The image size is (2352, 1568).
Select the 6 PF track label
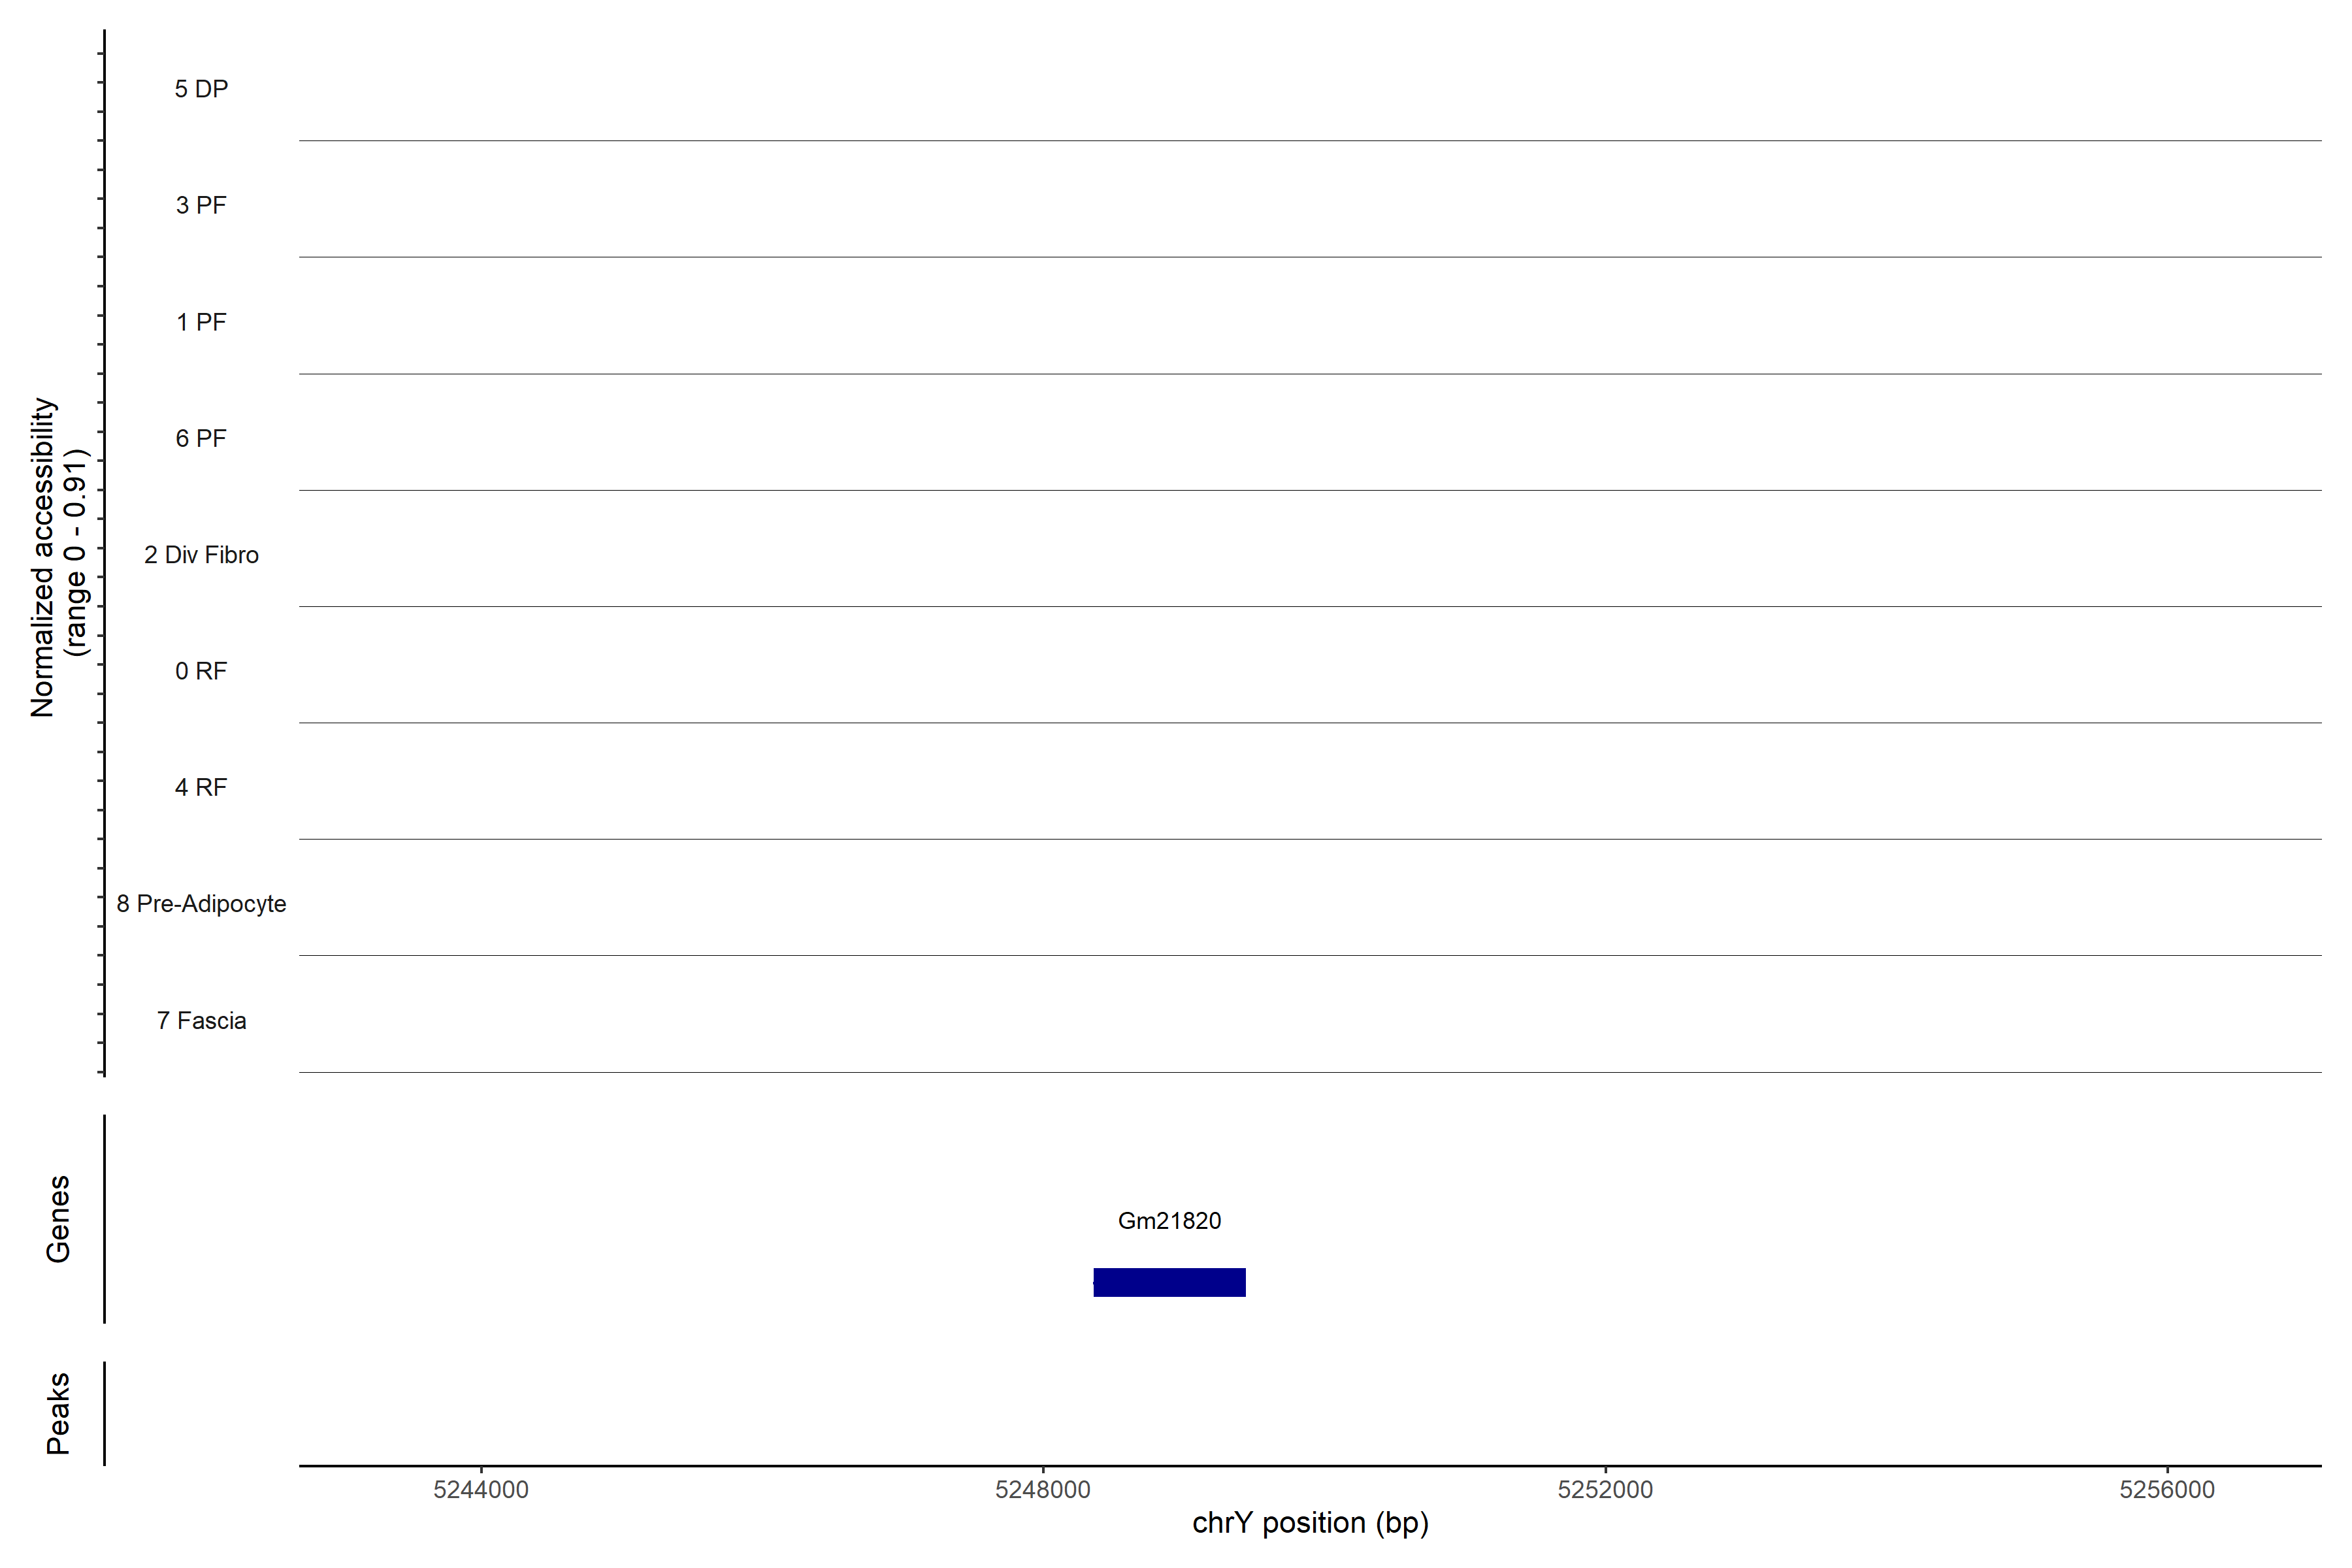click(x=201, y=438)
